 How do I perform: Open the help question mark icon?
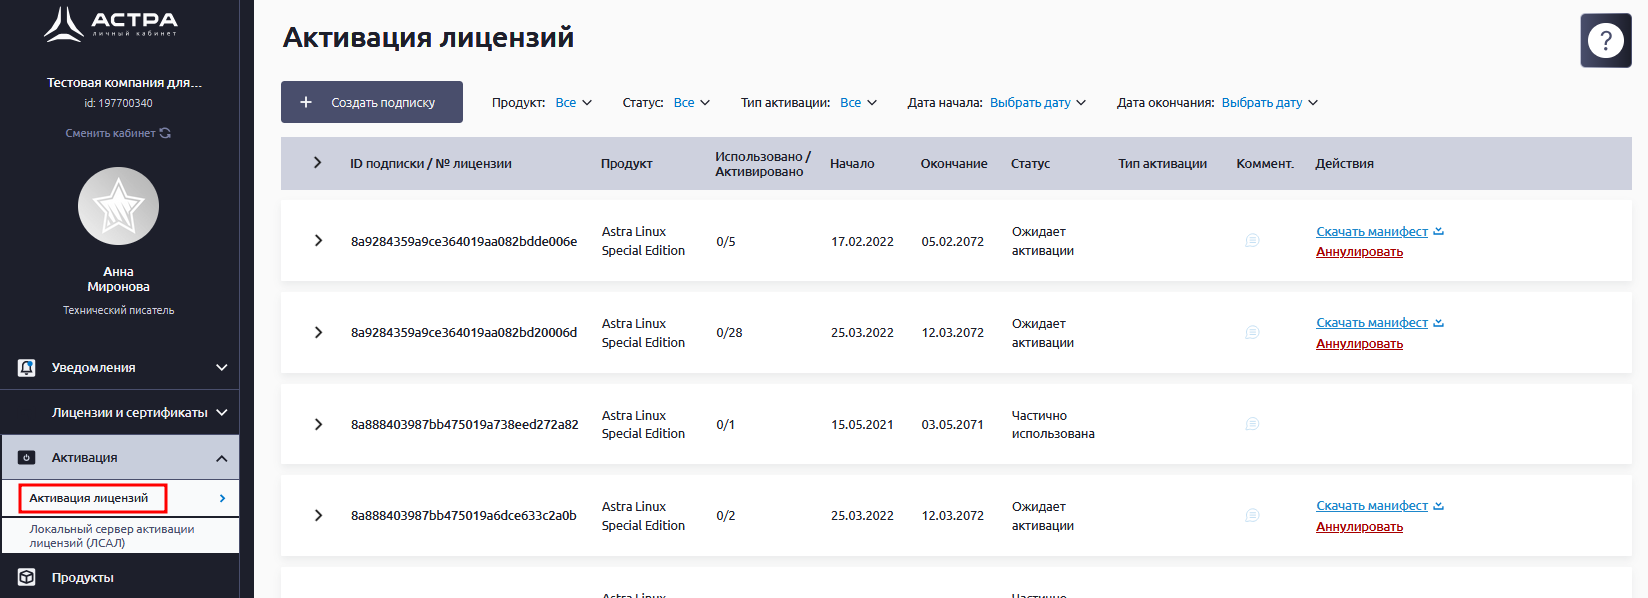pos(1605,41)
